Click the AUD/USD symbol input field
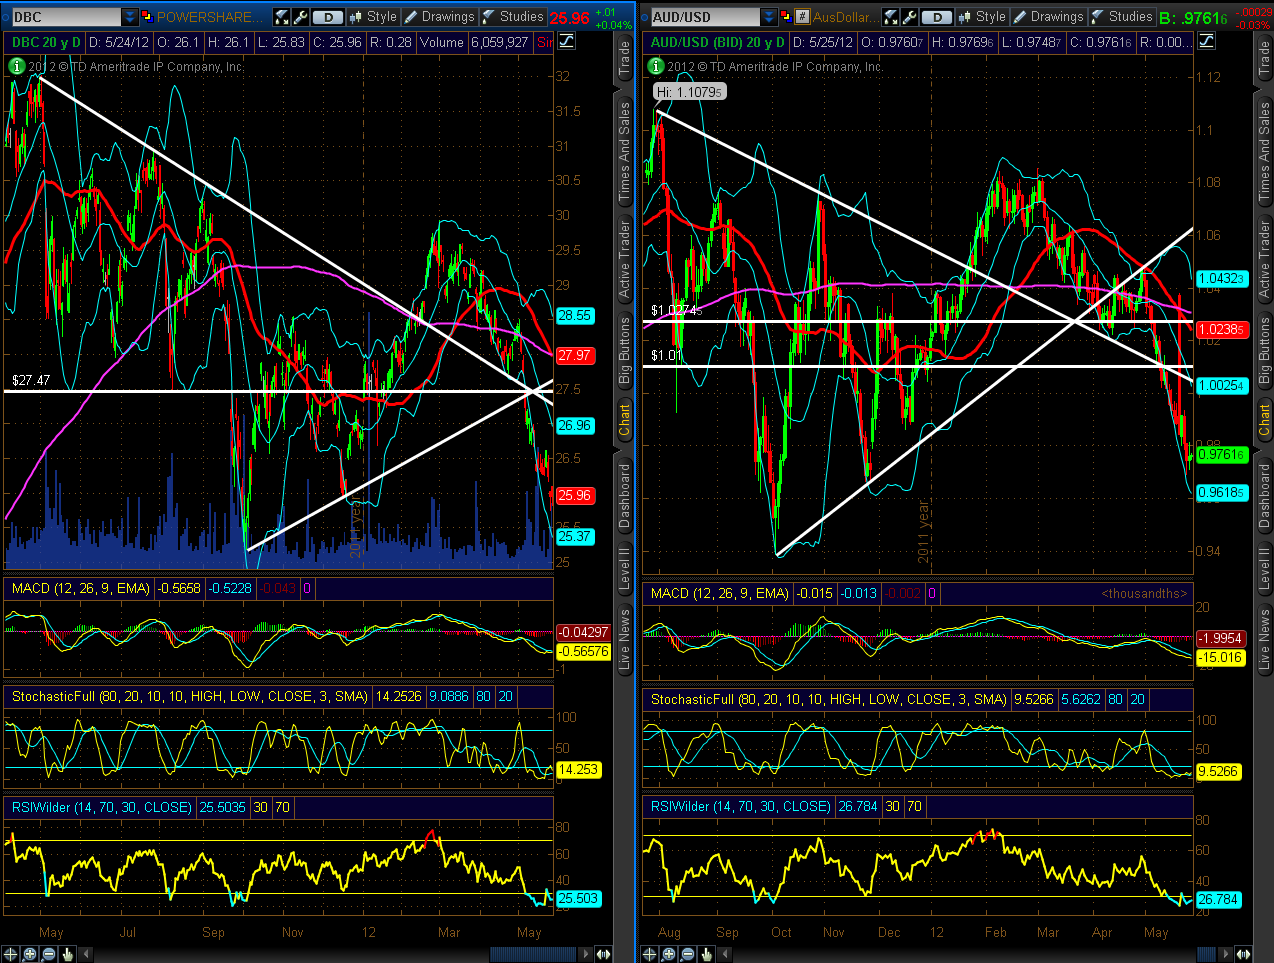The width and height of the screenshot is (1274, 963). coord(704,17)
